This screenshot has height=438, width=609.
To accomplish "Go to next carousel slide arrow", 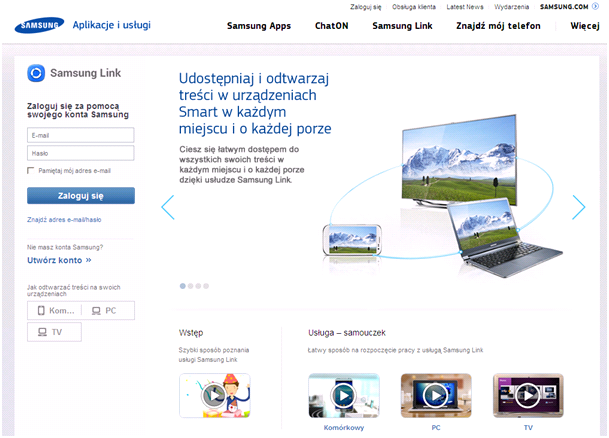I will 578,207.
